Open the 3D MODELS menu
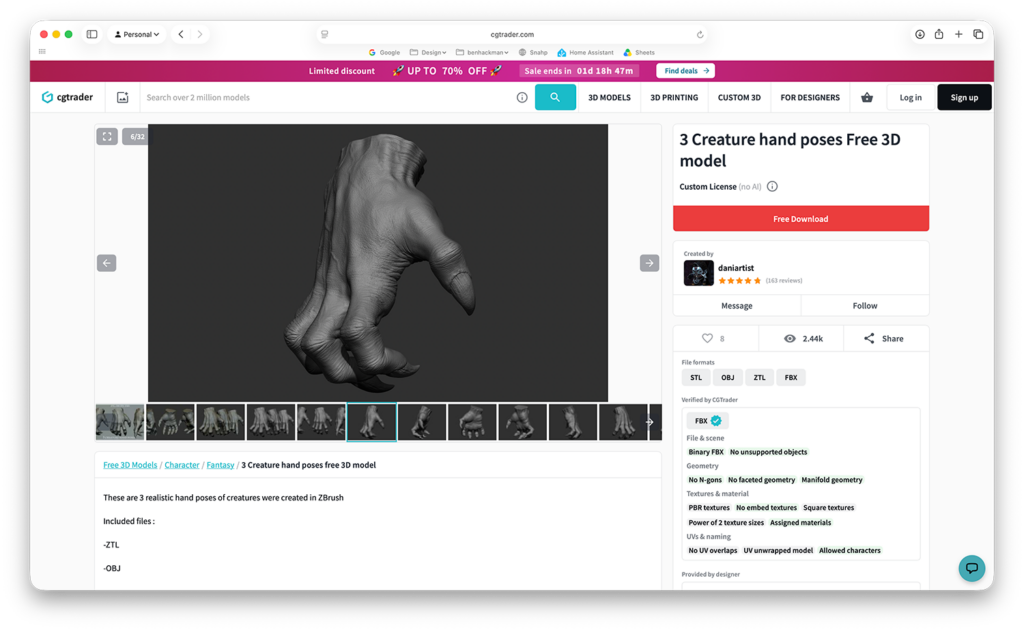Image resolution: width=1024 pixels, height=630 pixels. click(609, 97)
